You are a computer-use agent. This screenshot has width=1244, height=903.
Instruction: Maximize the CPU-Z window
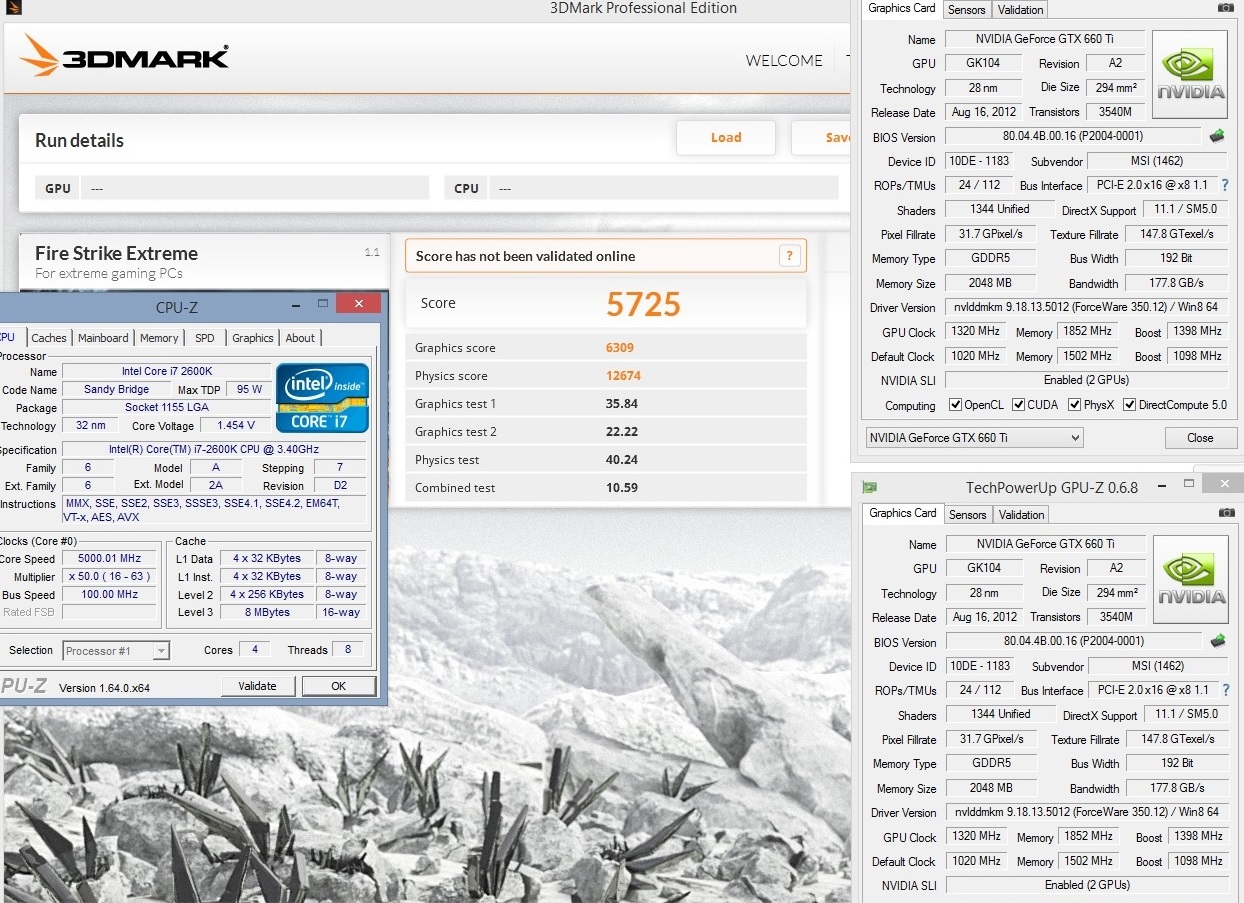[x=322, y=303]
